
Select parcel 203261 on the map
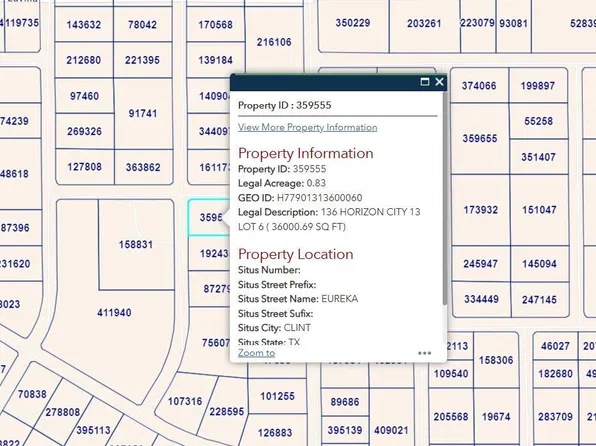coord(424,24)
